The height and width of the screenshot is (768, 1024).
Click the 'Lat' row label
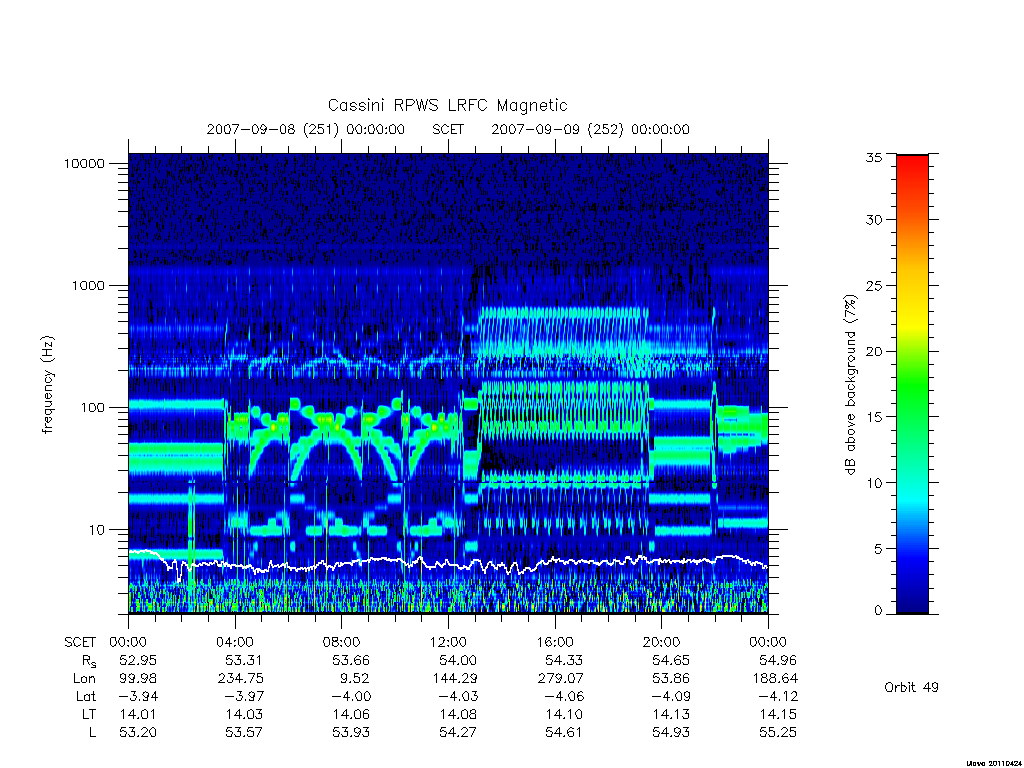[86, 697]
